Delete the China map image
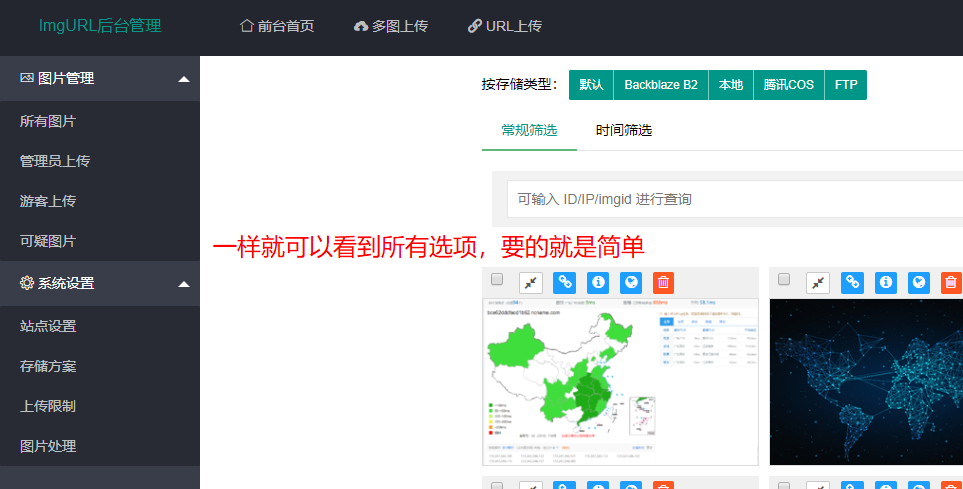Screen dimensions: 963x489 (663, 283)
